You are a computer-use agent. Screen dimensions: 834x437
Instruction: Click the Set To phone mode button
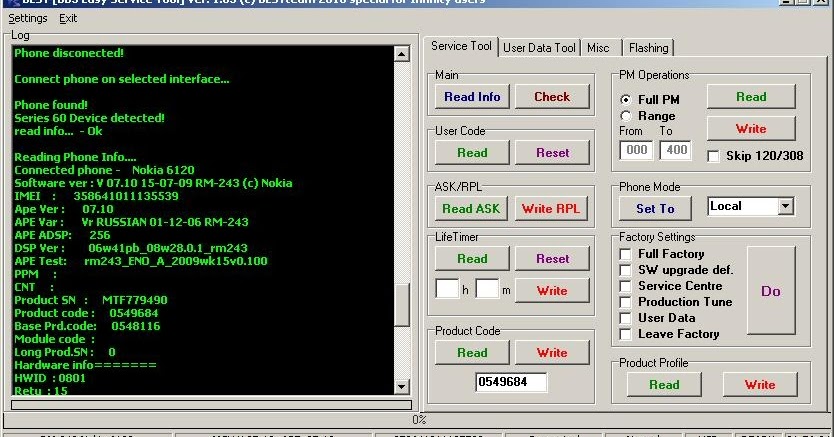point(655,208)
